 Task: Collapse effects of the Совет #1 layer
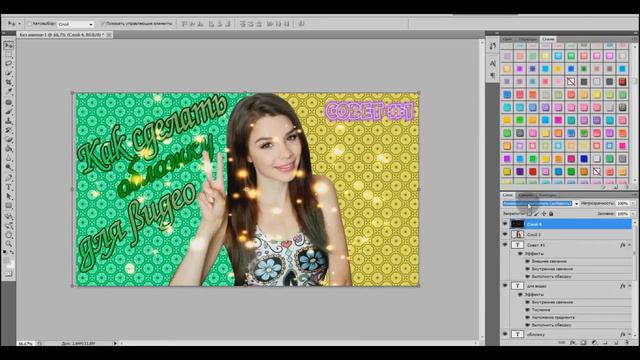(629, 245)
